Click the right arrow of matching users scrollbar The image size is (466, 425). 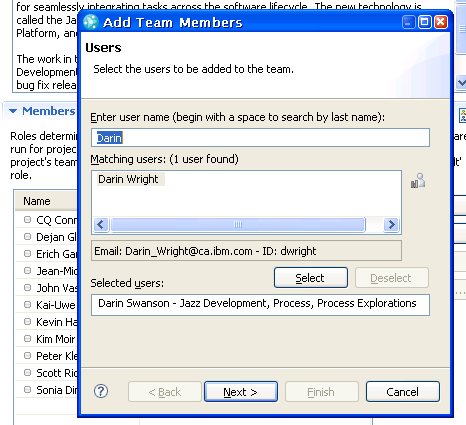pos(392,225)
